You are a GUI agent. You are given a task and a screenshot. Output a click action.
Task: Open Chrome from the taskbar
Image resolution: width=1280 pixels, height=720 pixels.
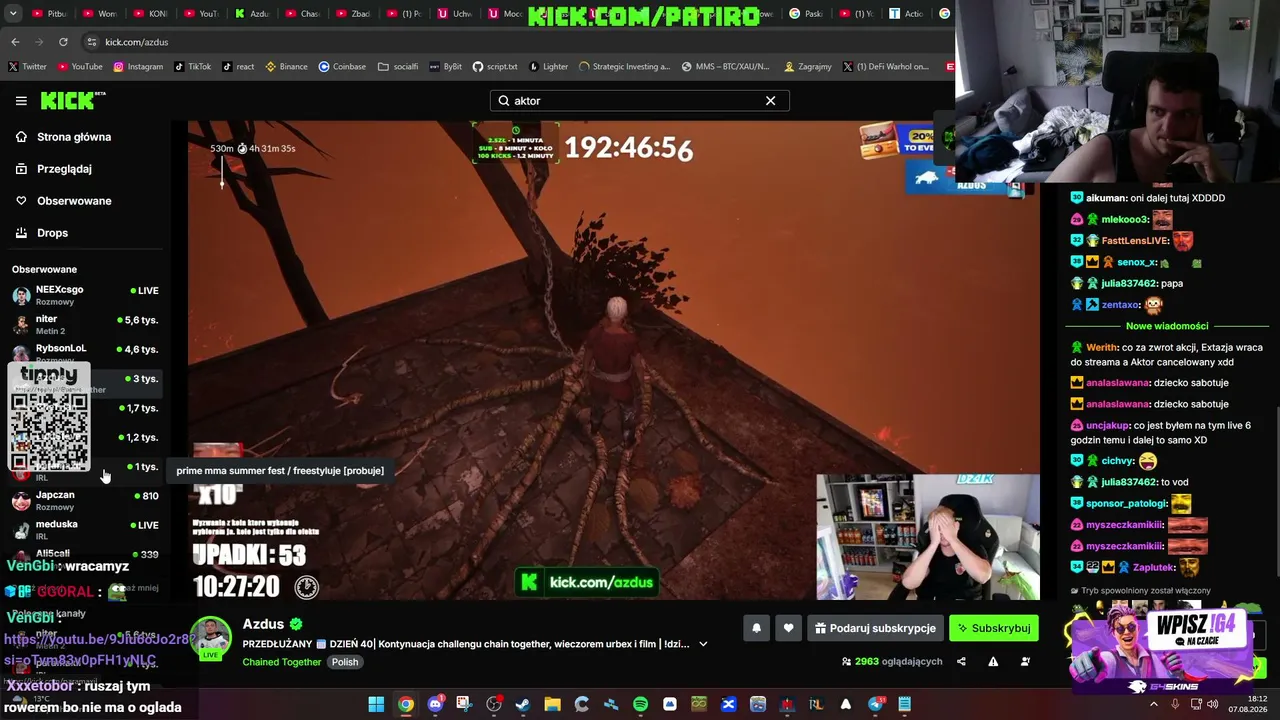(x=405, y=705)
